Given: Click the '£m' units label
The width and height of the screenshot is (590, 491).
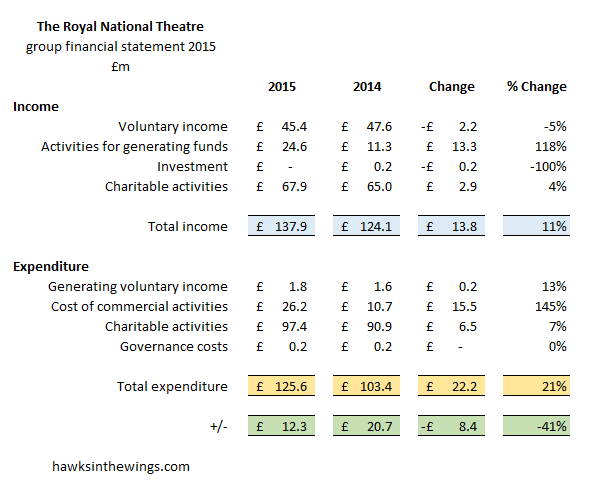Looking at the screenshot, I should (120, 67).
